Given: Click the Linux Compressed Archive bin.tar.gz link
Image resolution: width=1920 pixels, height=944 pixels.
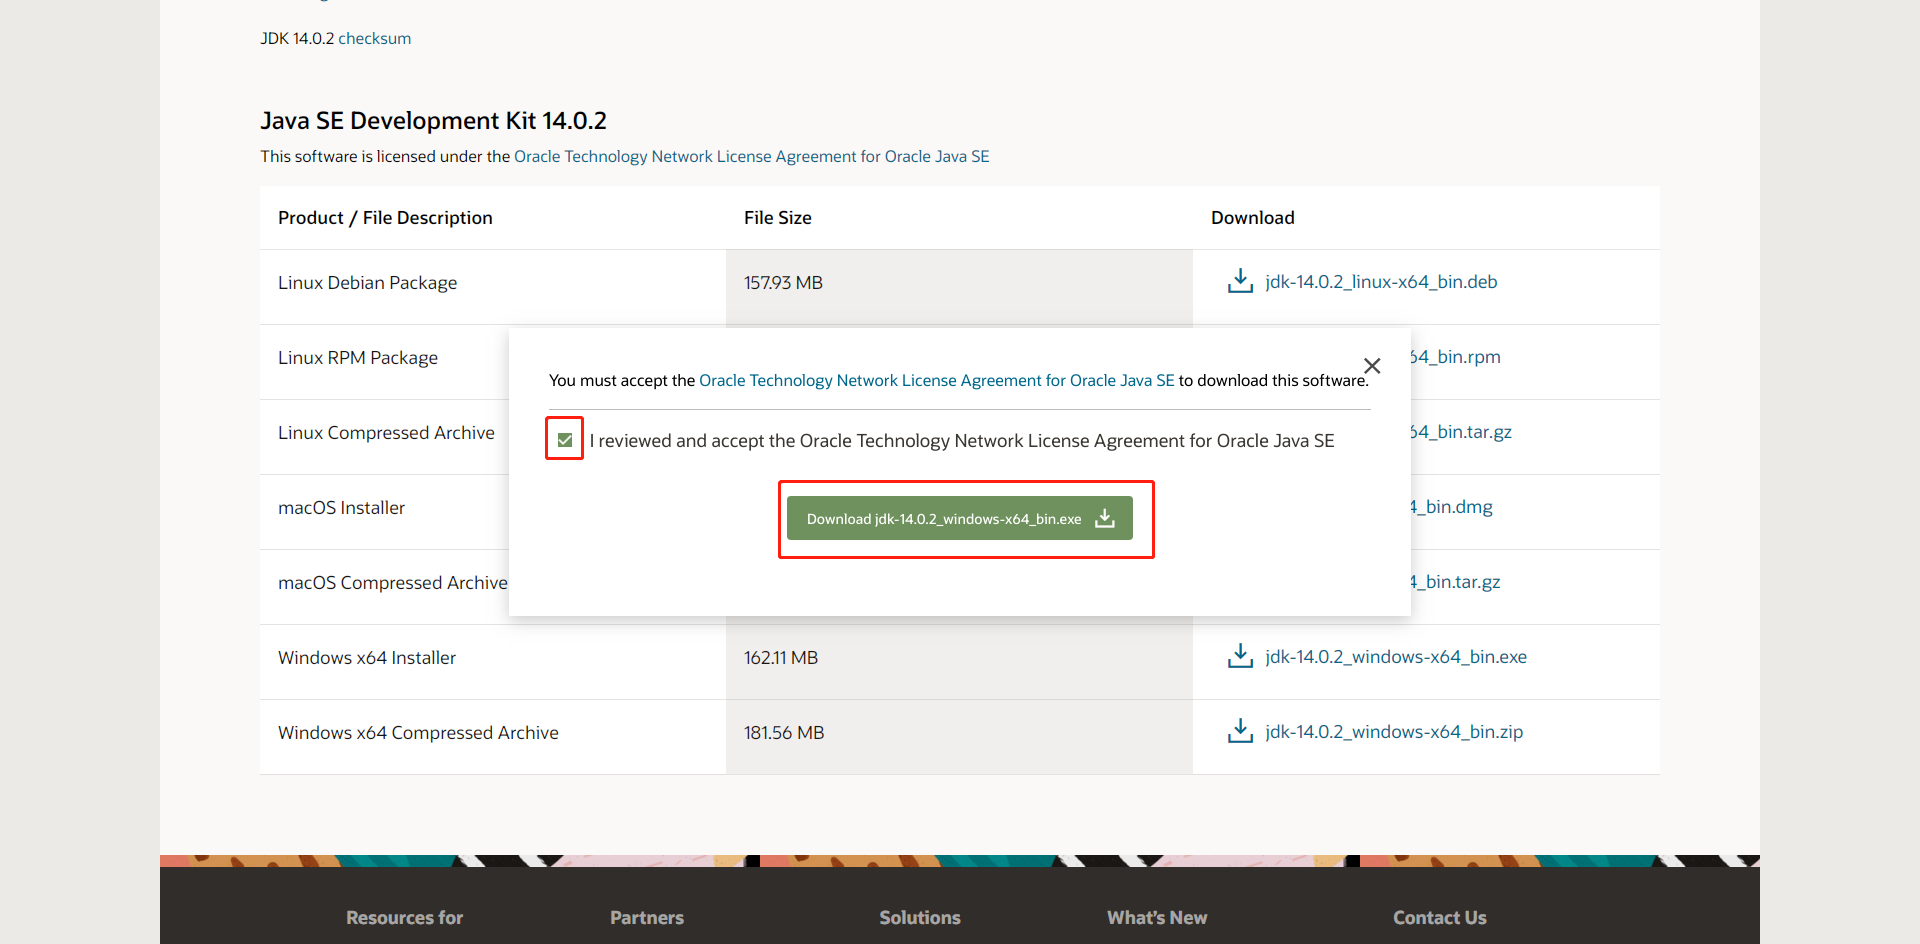Looking at the screenshot, I should point(1462,432).
